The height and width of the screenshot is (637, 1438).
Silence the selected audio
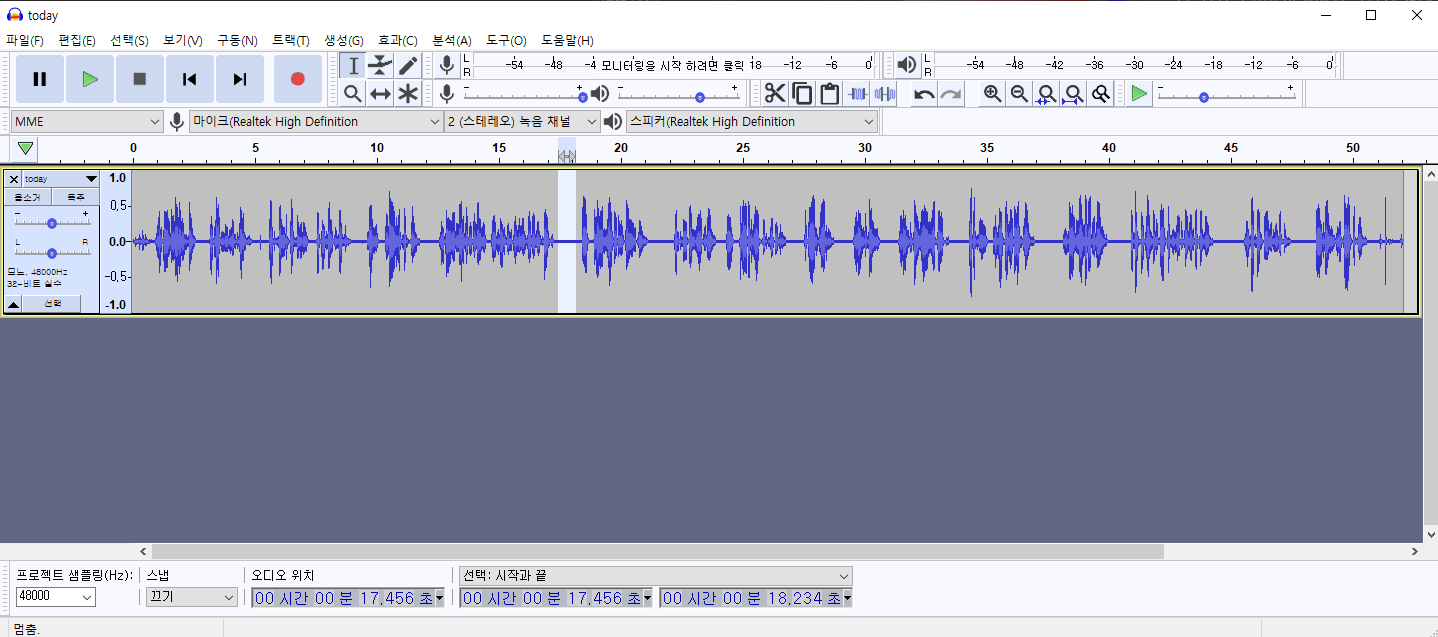[x=884, y=94]
